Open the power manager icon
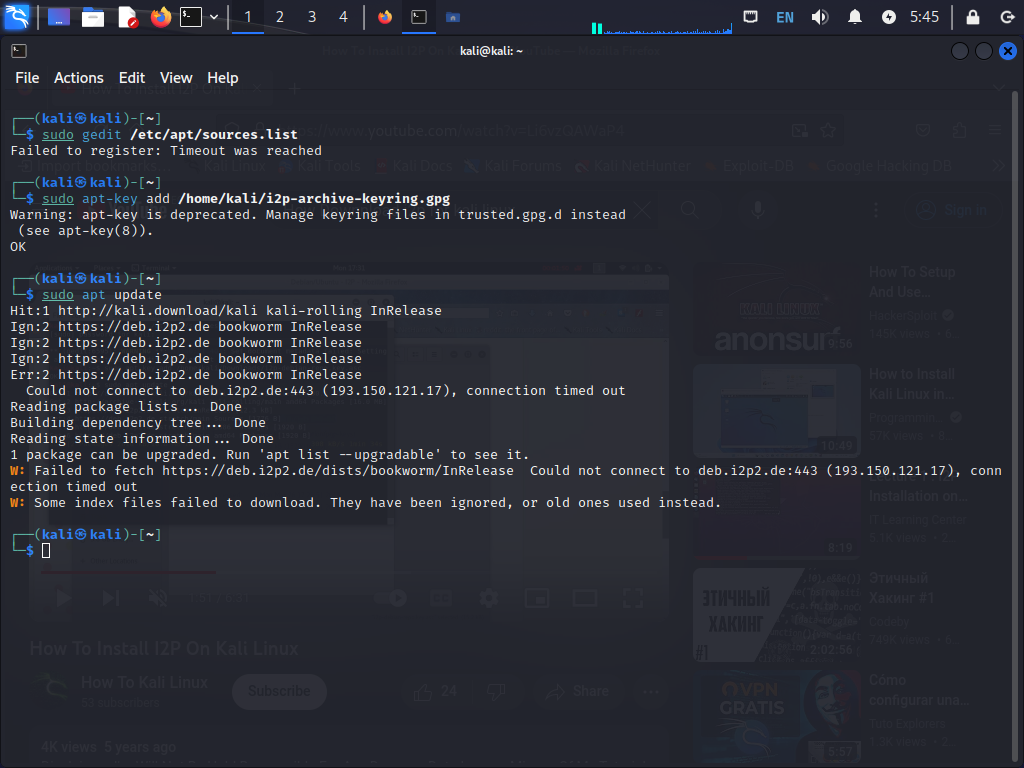Screen dimensions: 1024x768 click(x=889, y=17)
